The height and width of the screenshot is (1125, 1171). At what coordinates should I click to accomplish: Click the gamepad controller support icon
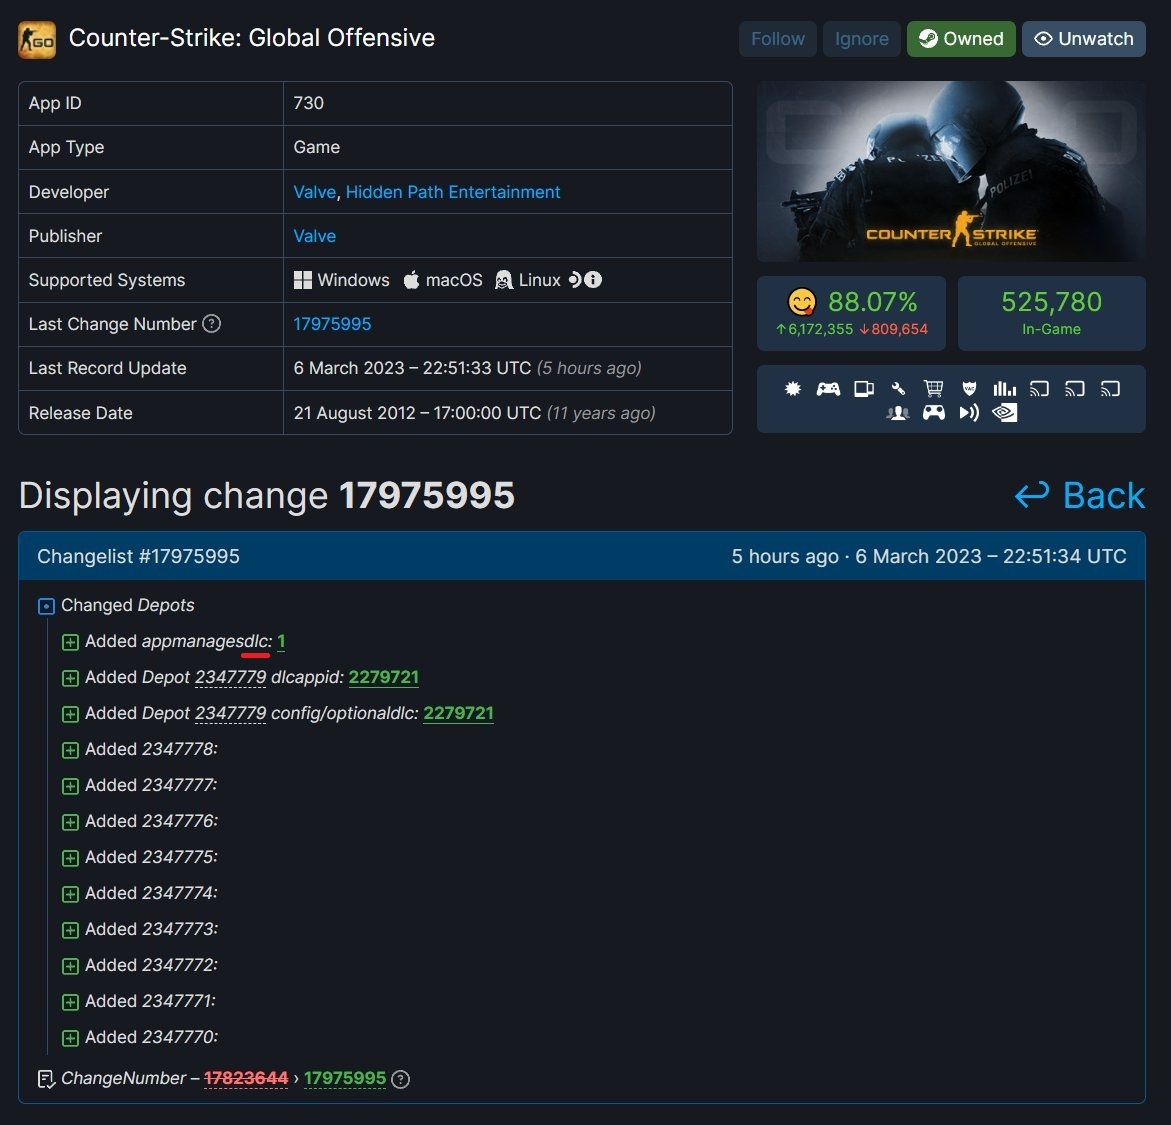pyautogui.click(x=828, y=388)
